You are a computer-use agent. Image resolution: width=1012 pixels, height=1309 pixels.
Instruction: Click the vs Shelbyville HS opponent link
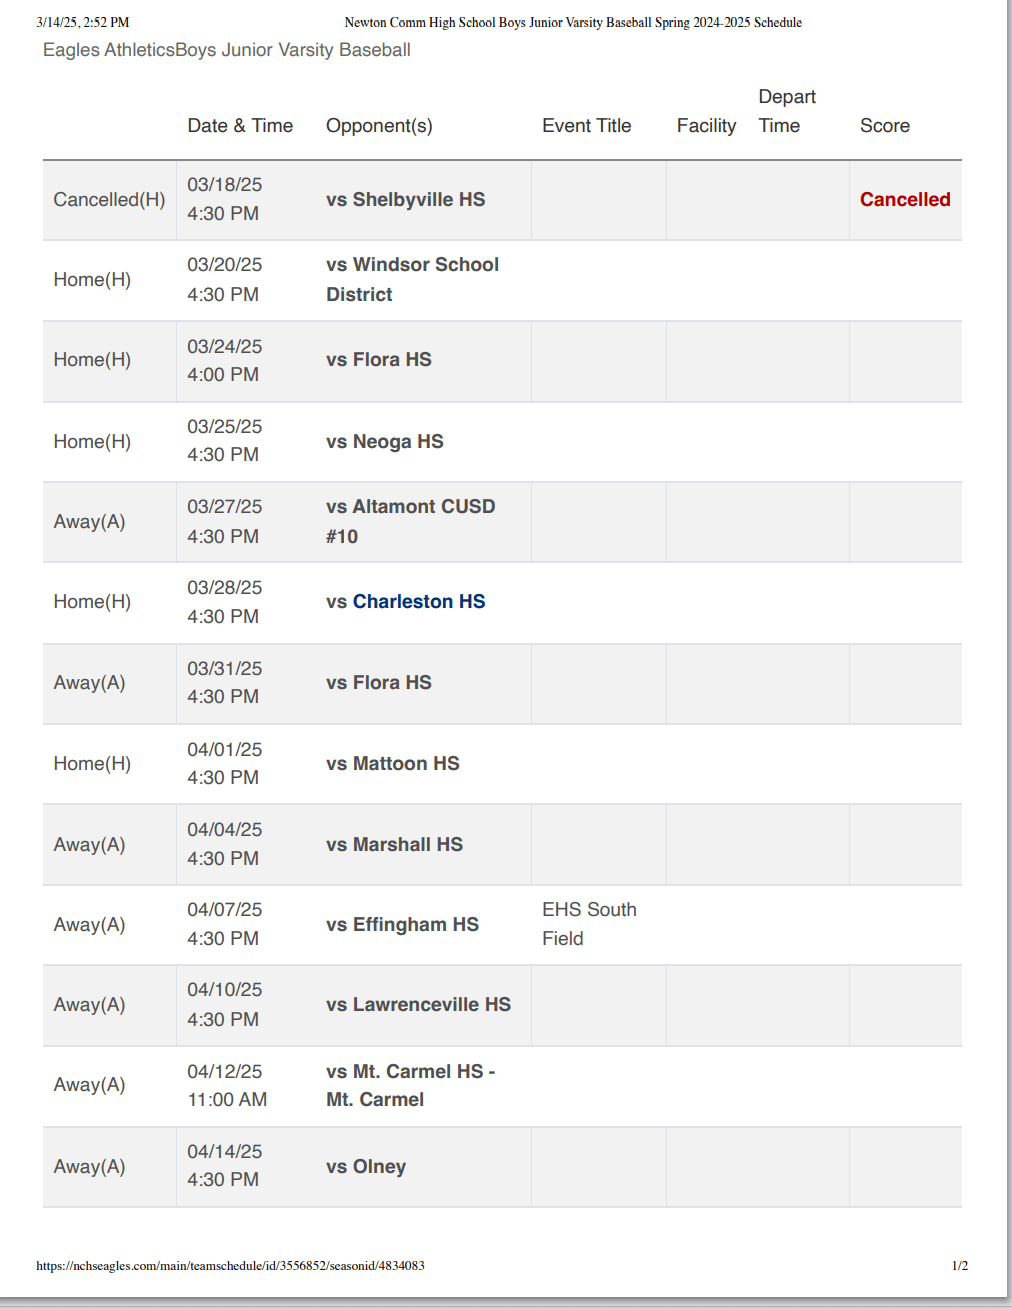[405, 199]
